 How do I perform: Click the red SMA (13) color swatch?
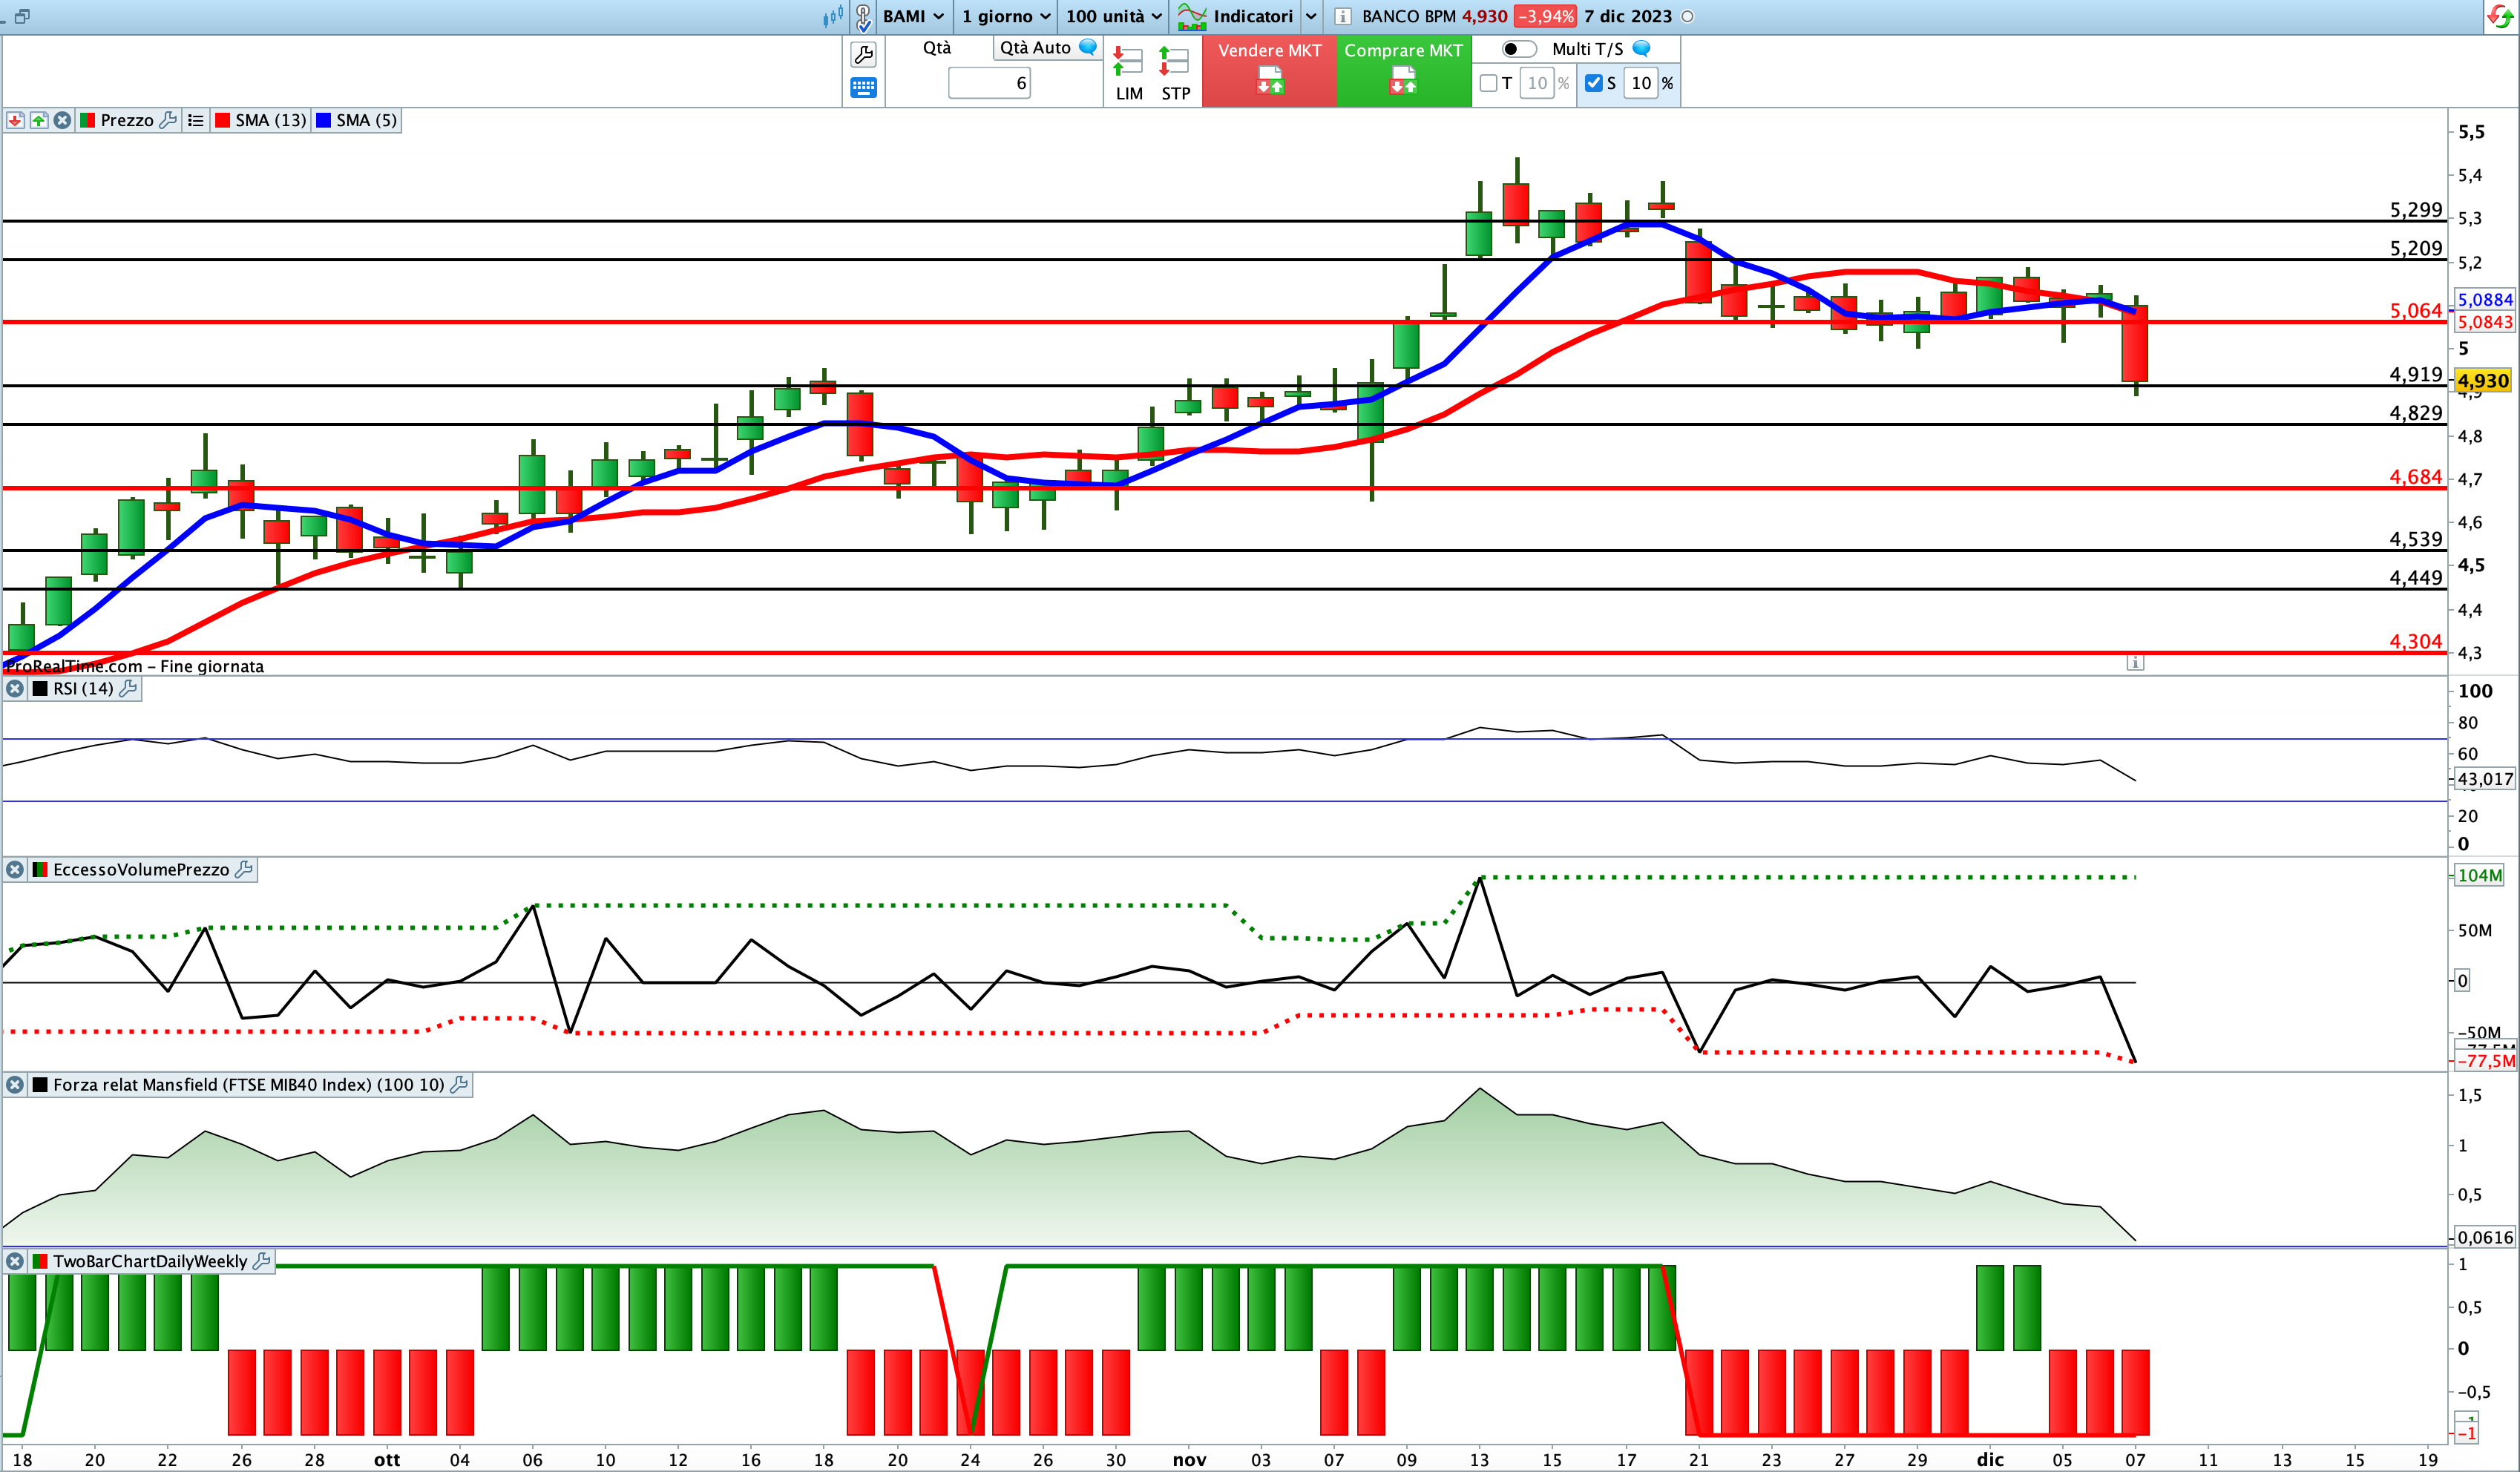pyautogui.click(x=223, y=120)
